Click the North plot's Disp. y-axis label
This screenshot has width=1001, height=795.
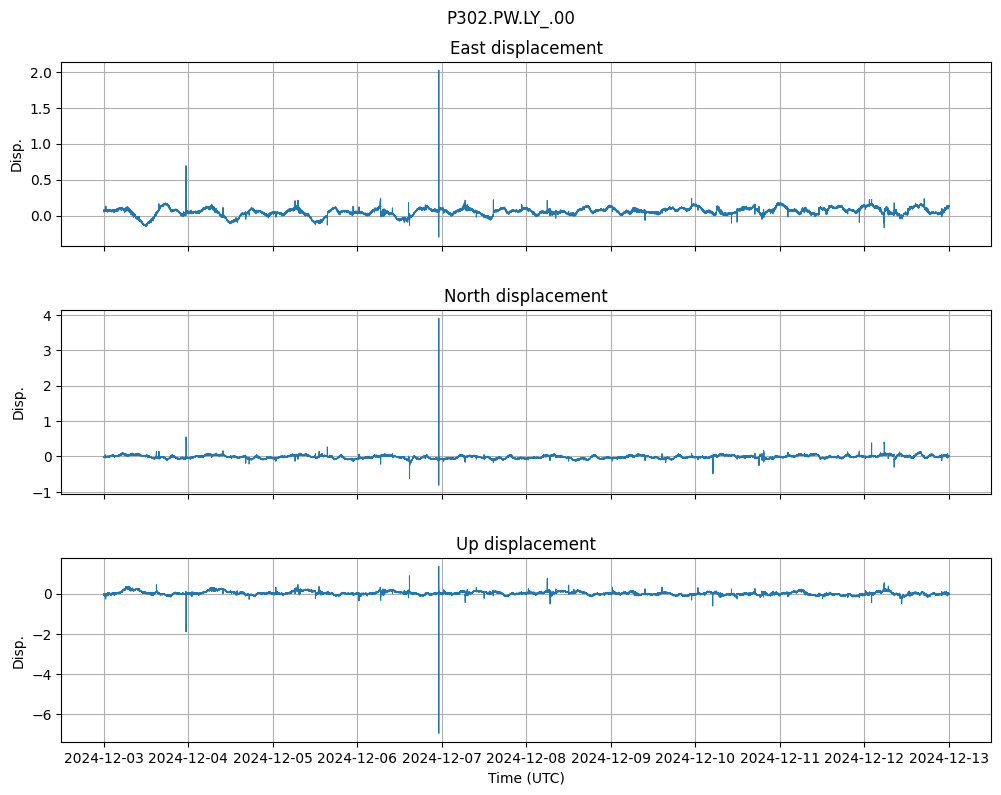[17, 402]
